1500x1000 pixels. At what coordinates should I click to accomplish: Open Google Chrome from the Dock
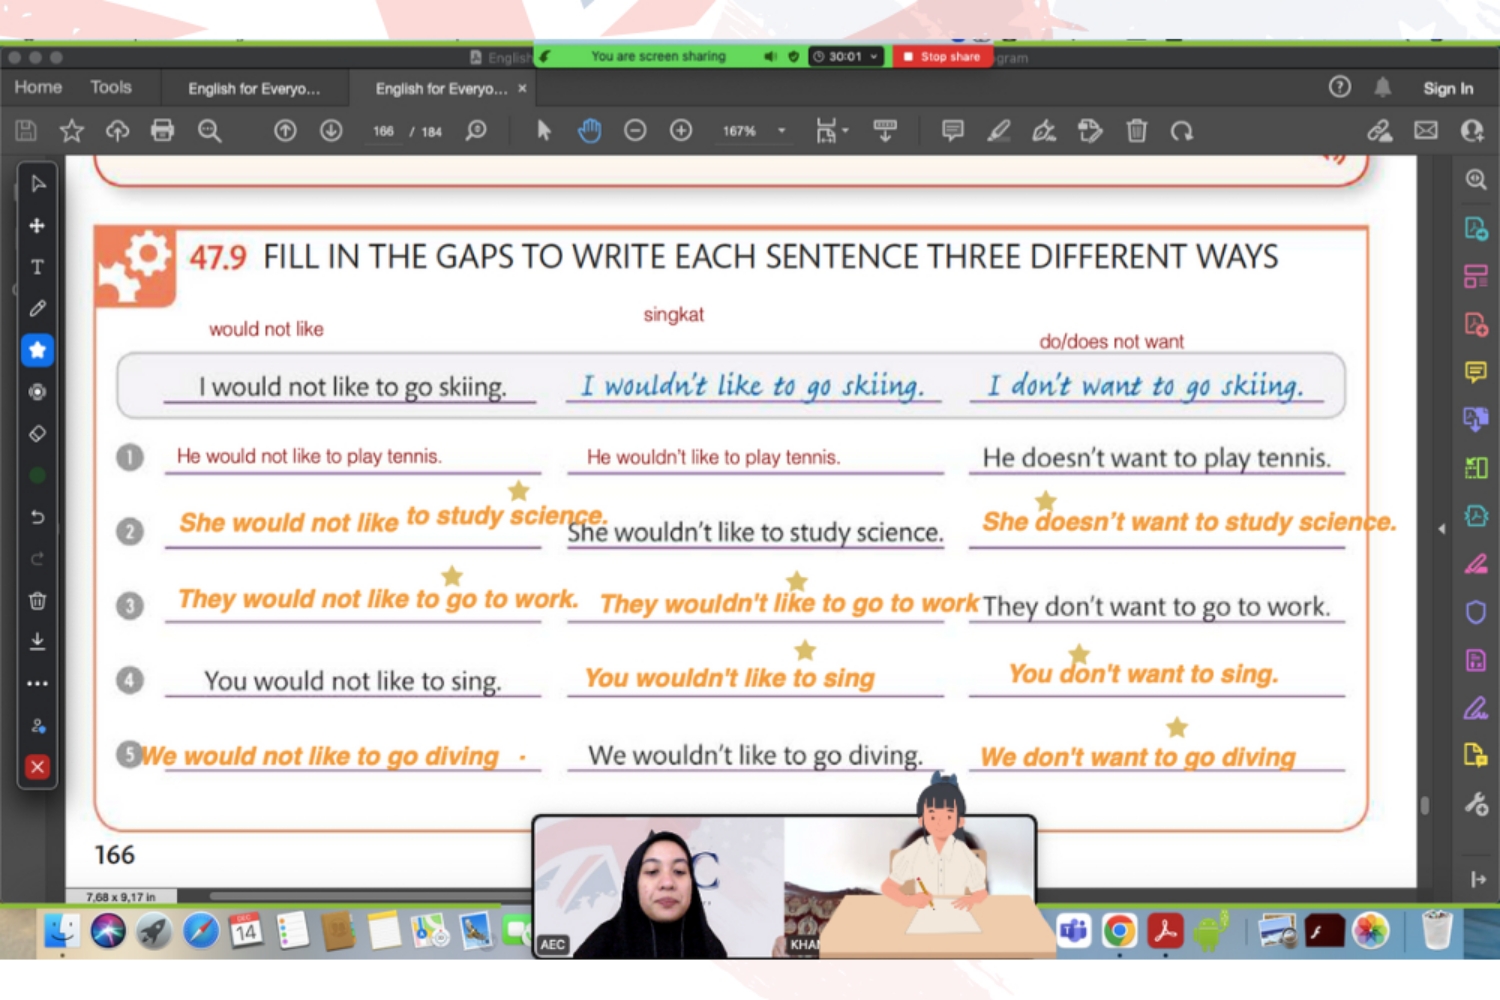(x=1119, y=932)
